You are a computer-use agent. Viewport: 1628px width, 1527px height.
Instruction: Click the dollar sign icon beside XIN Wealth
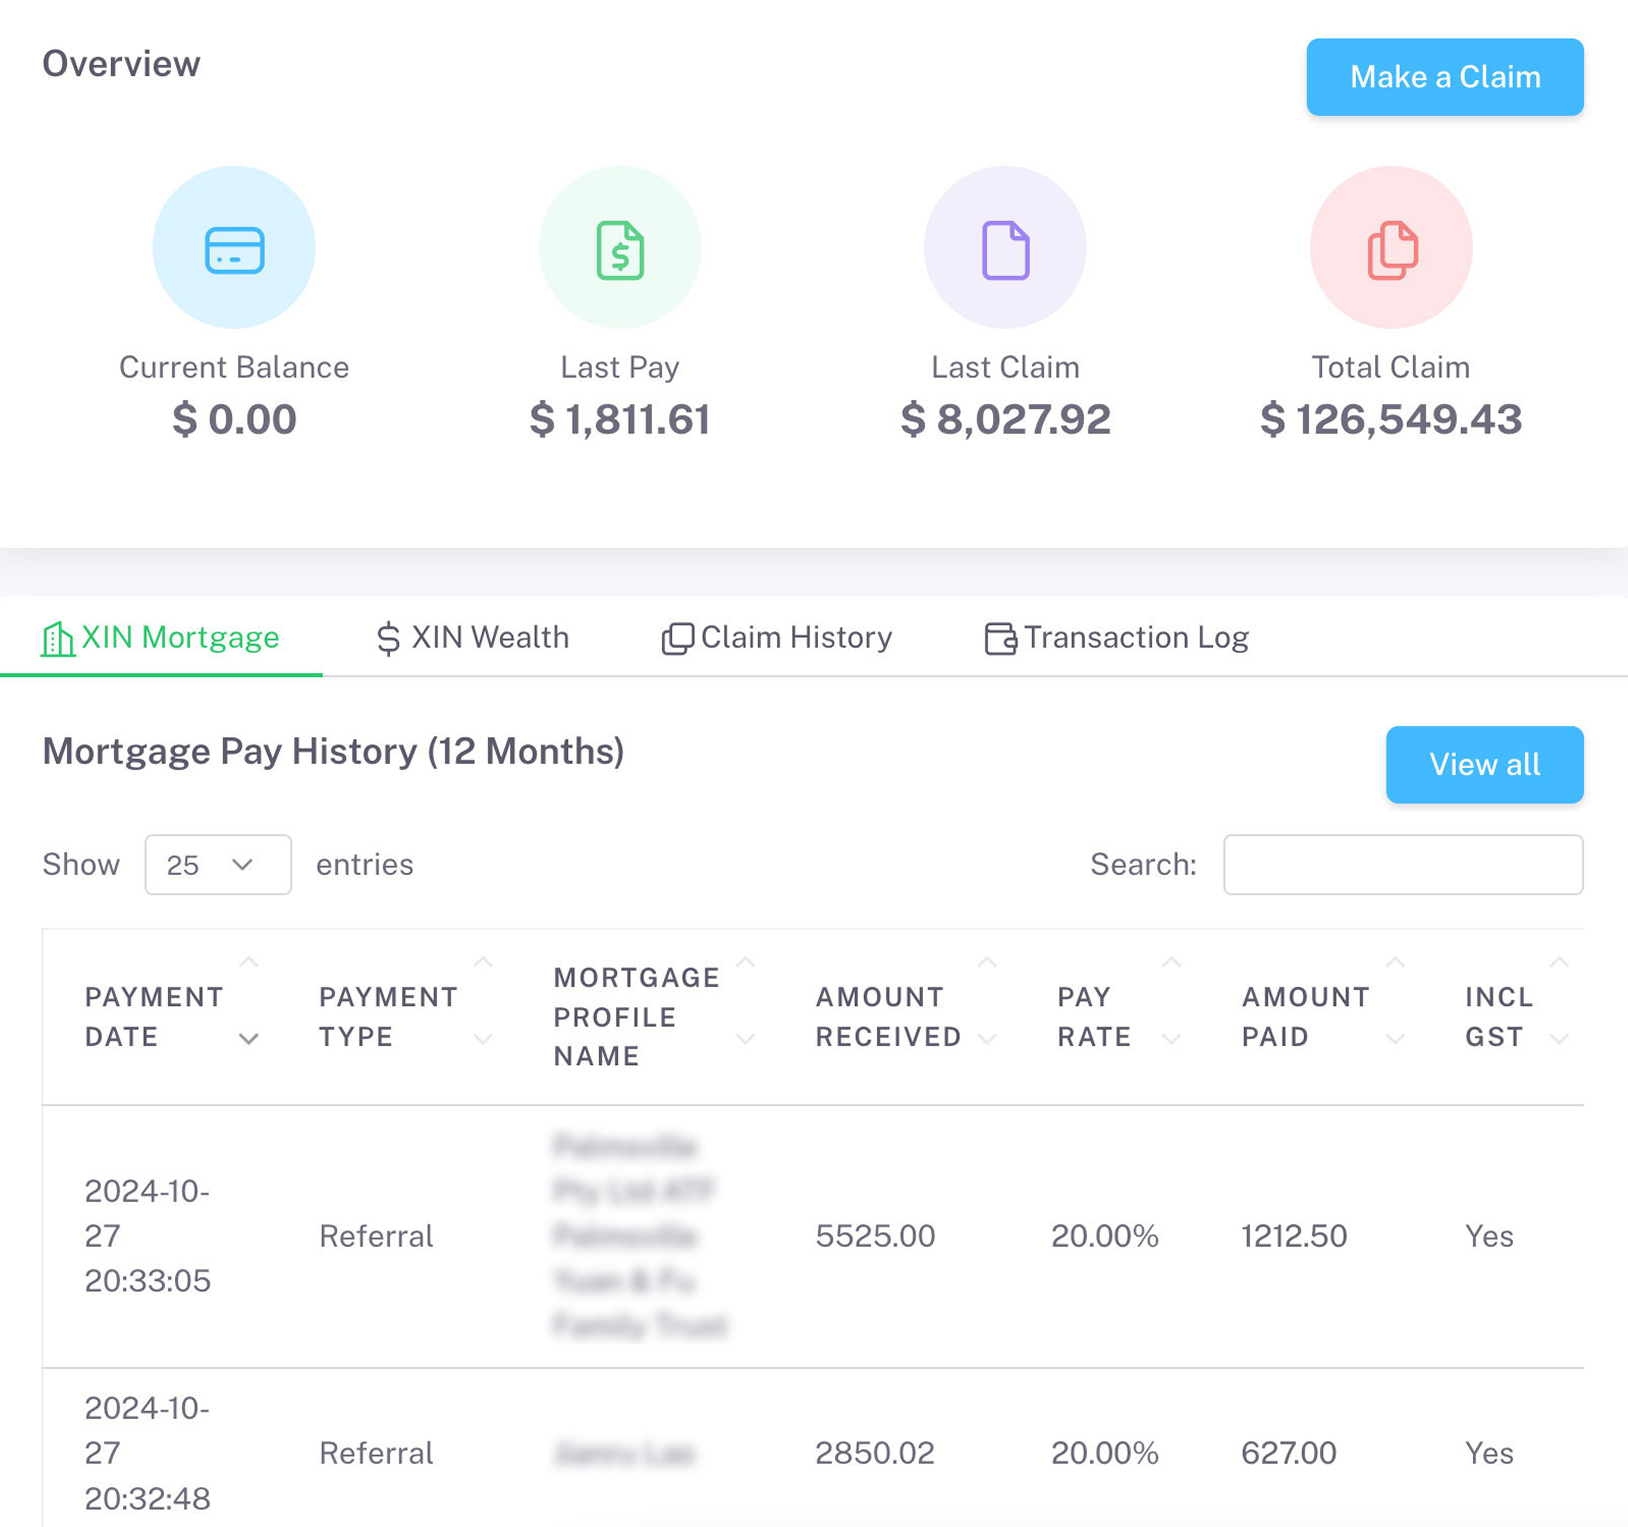388,639
